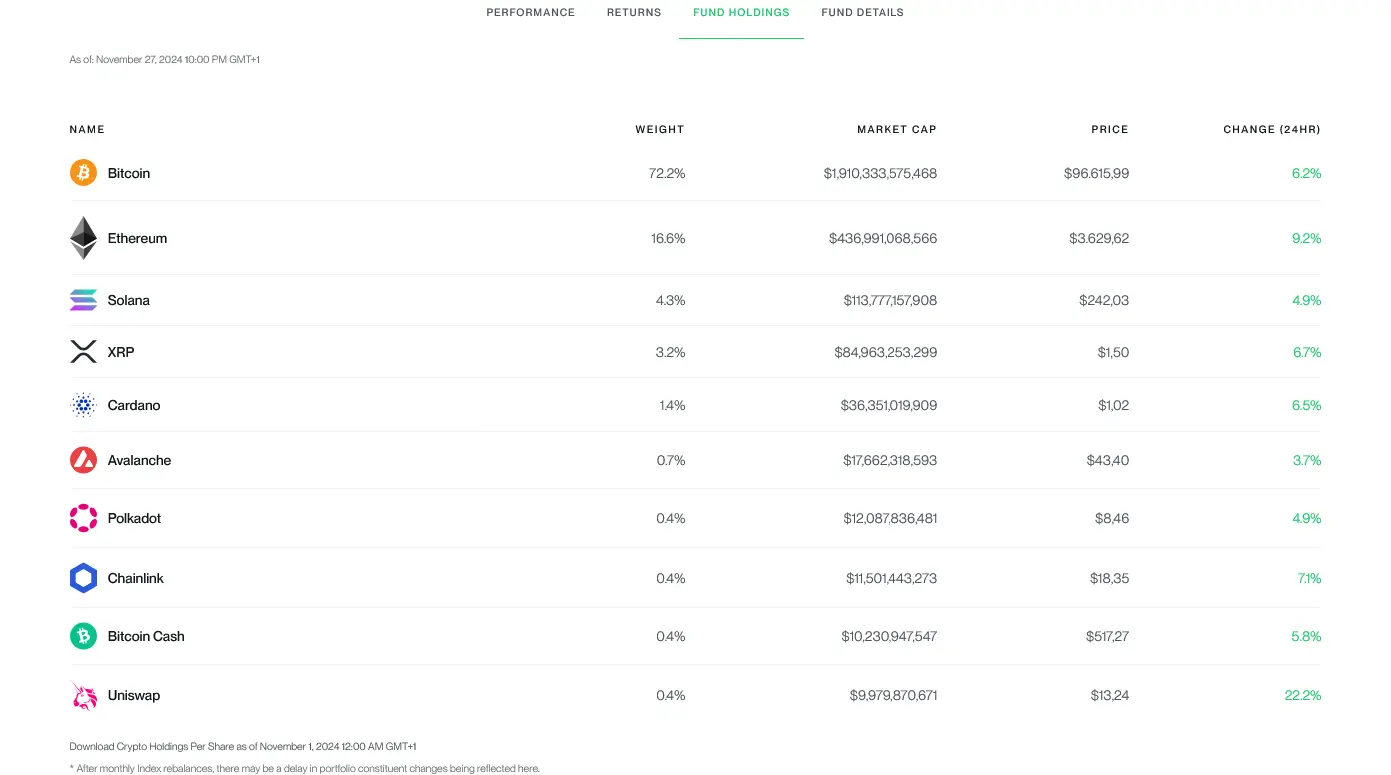This screenshot has width=1391, height=775.
Task: Go to the Fund Details tab
Action: coord(862,13)
